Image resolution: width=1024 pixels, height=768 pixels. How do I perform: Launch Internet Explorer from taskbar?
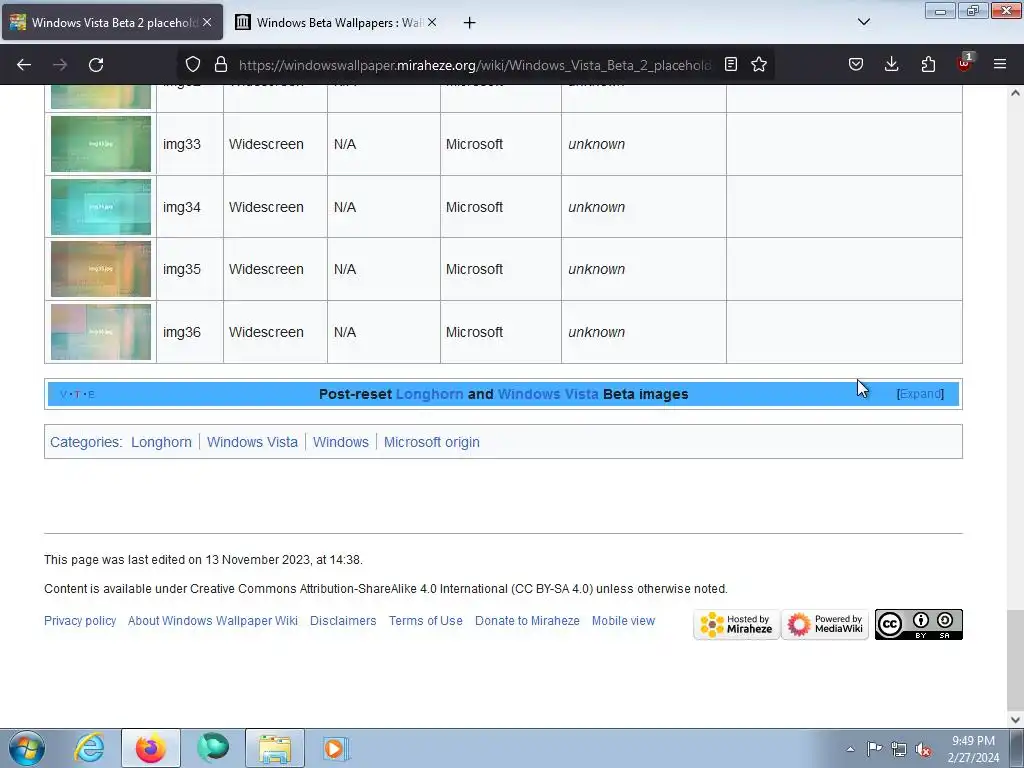coord(89,748)
